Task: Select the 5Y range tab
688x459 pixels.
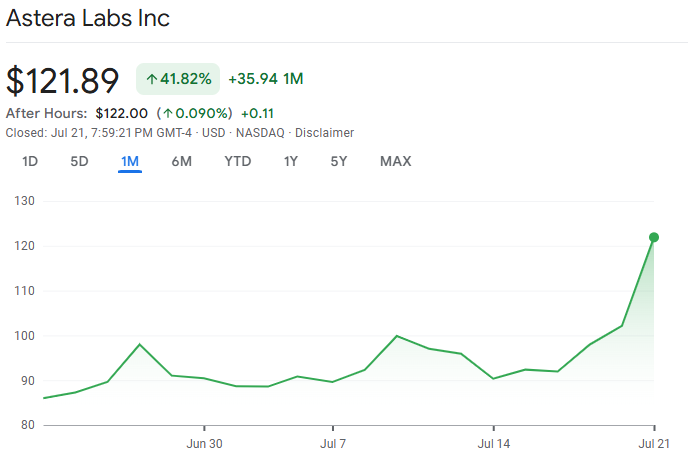Action: [x=339, y=161]
